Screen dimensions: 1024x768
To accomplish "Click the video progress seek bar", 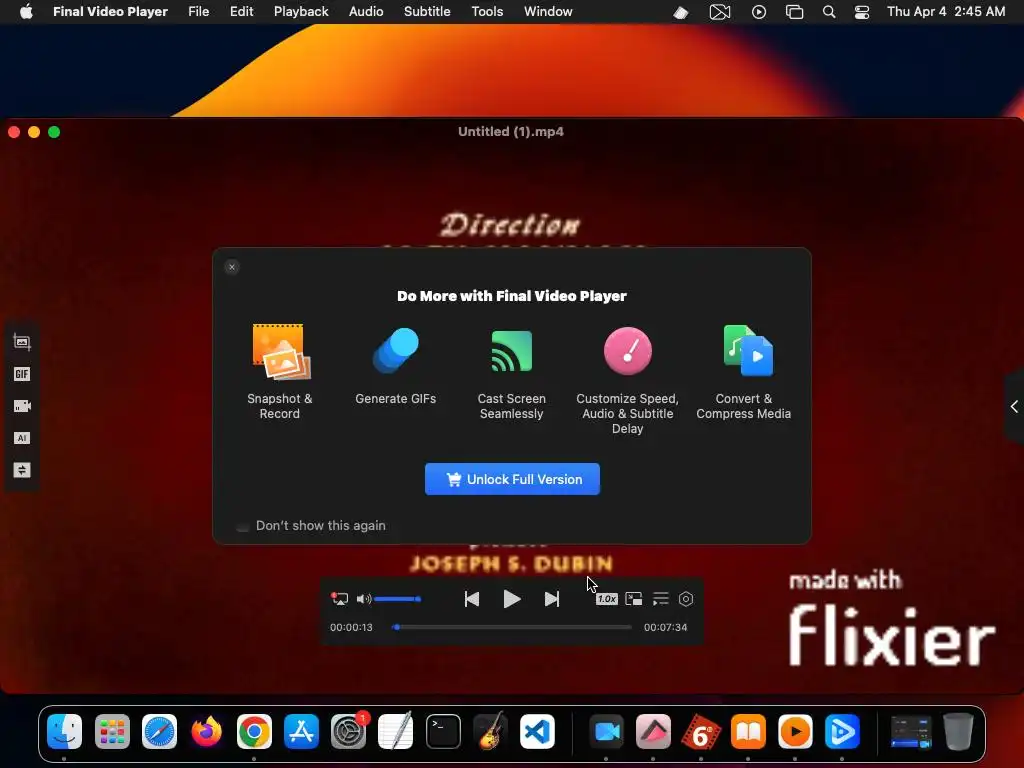I will (x=512, y=627).
